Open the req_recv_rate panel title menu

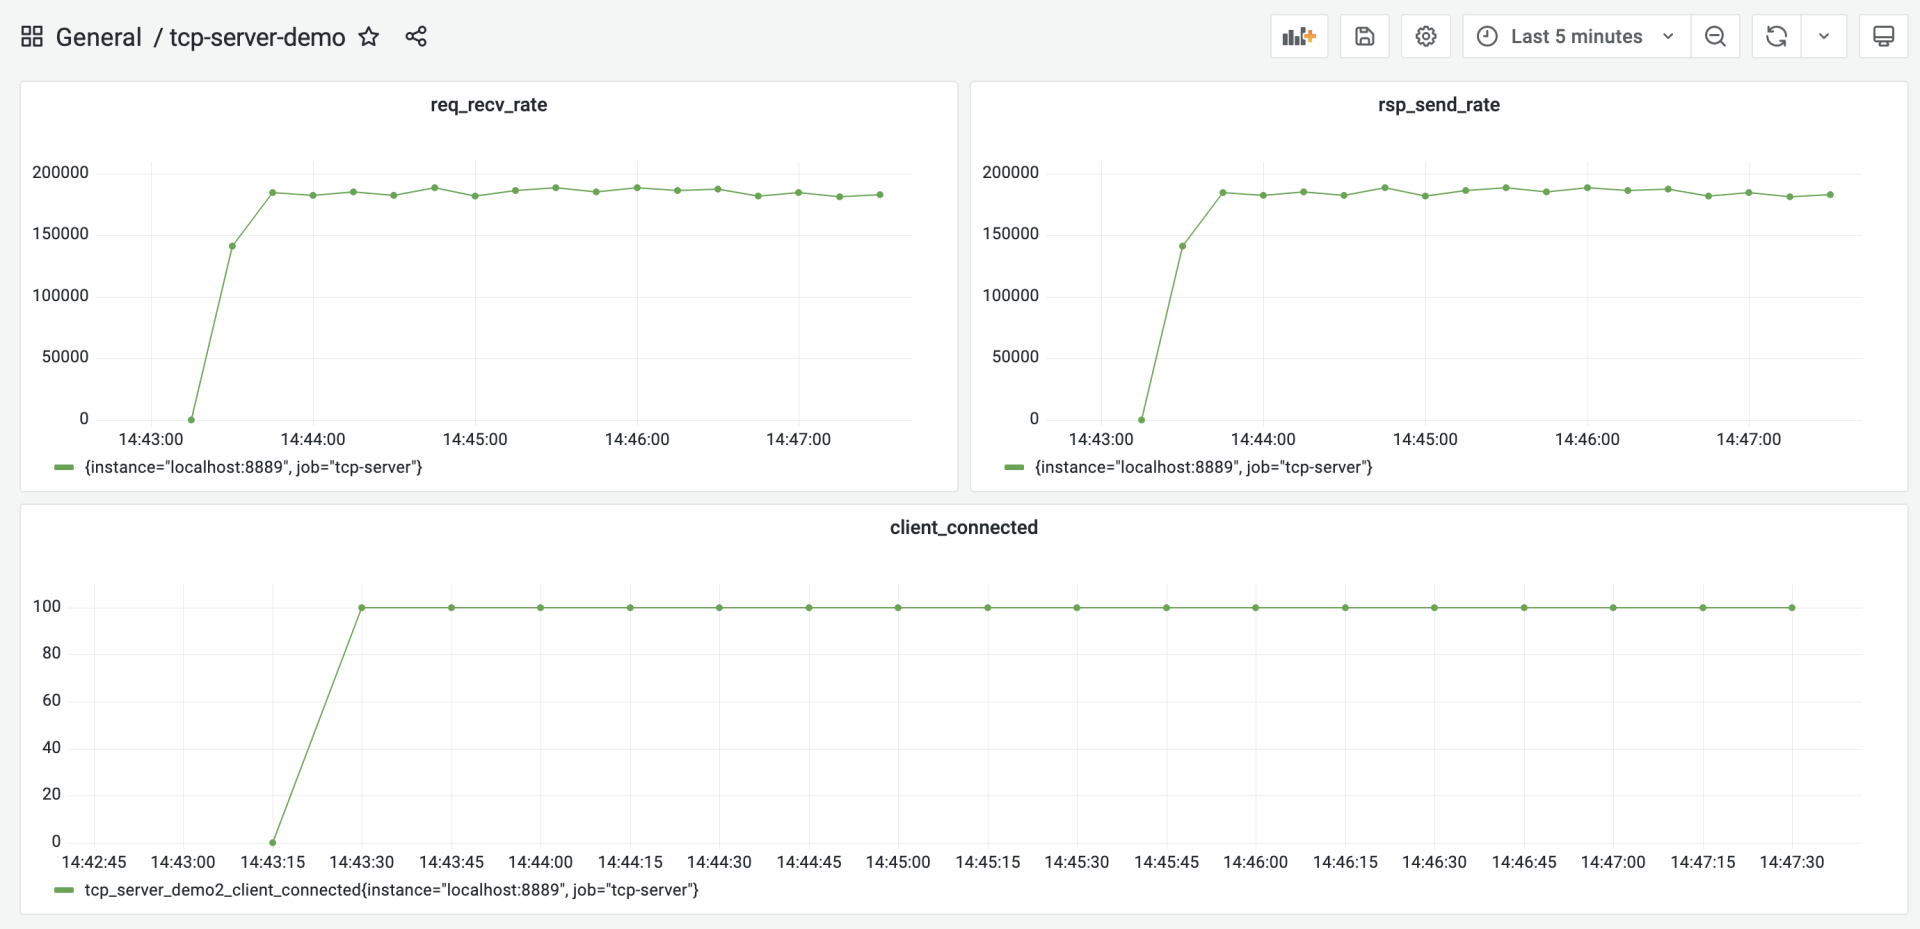point(488,105)
